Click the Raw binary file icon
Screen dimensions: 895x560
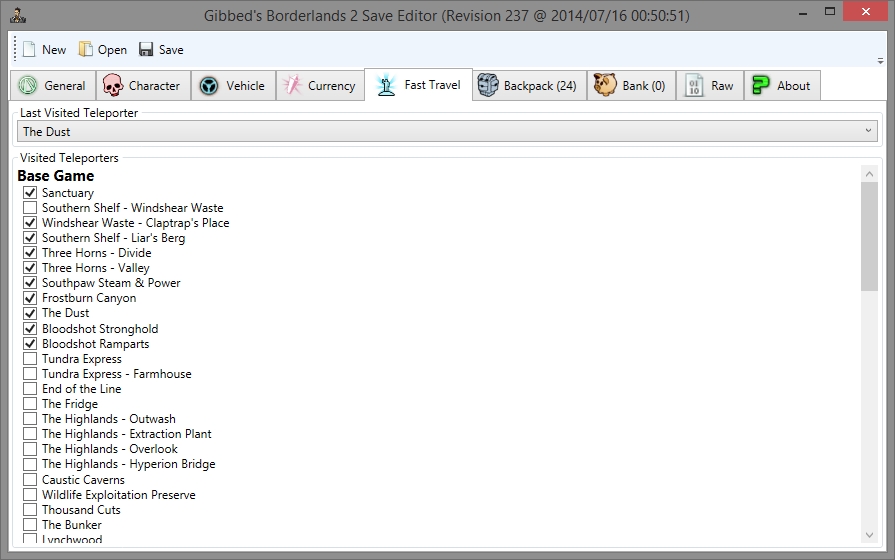(x=694, y=86)
